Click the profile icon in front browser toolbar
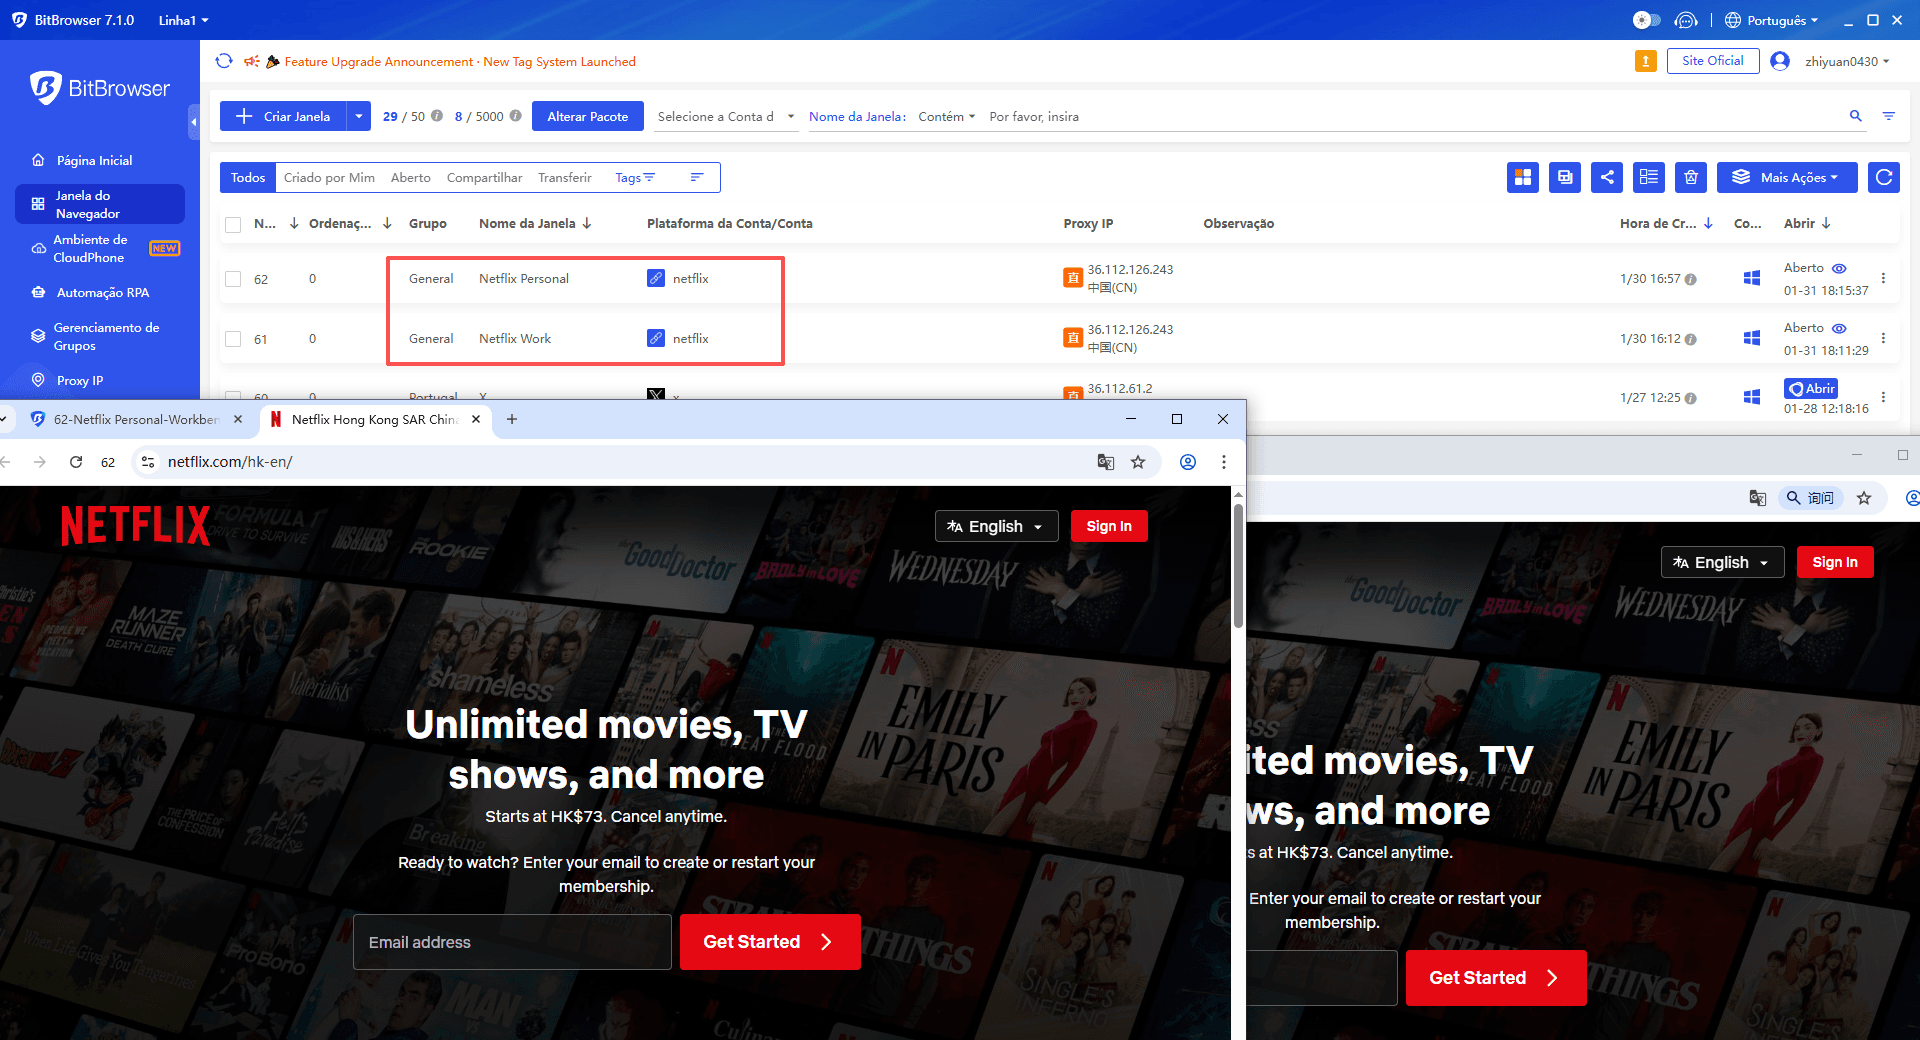Screen dimensions: 1920x1040 coord(1188,462)
